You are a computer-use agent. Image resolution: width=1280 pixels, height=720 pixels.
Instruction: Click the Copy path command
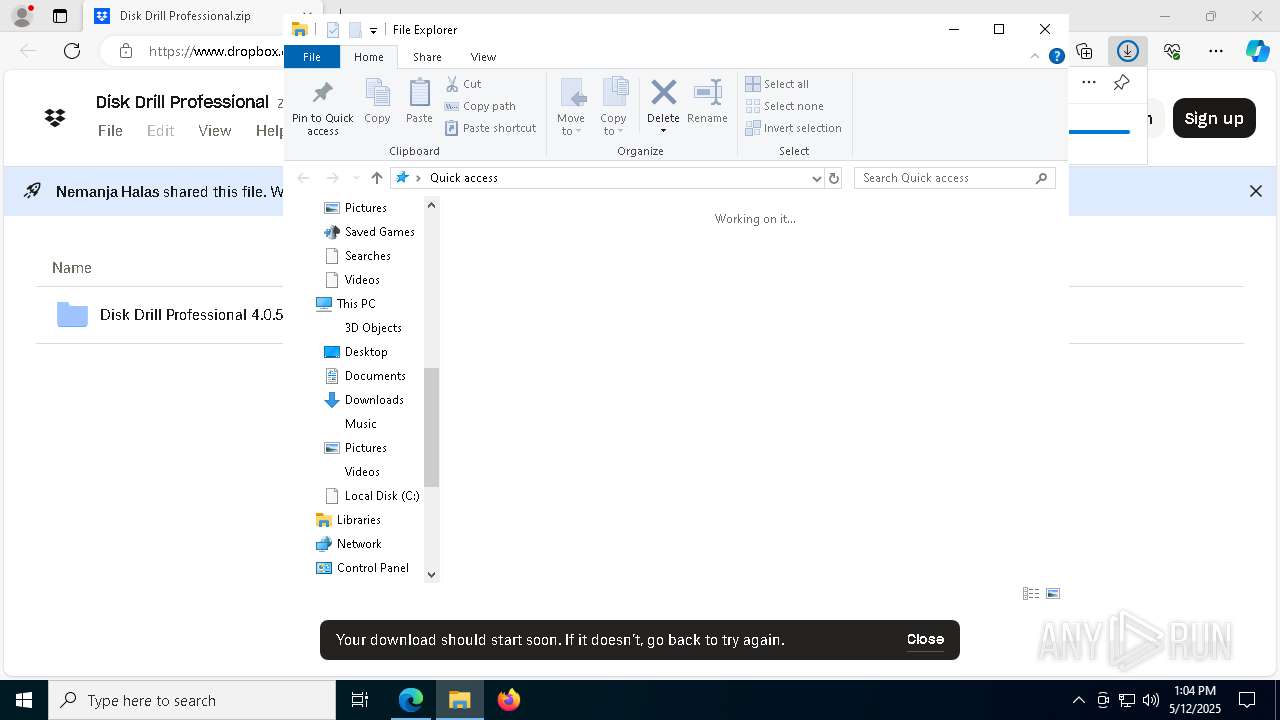tap(480, 106)
